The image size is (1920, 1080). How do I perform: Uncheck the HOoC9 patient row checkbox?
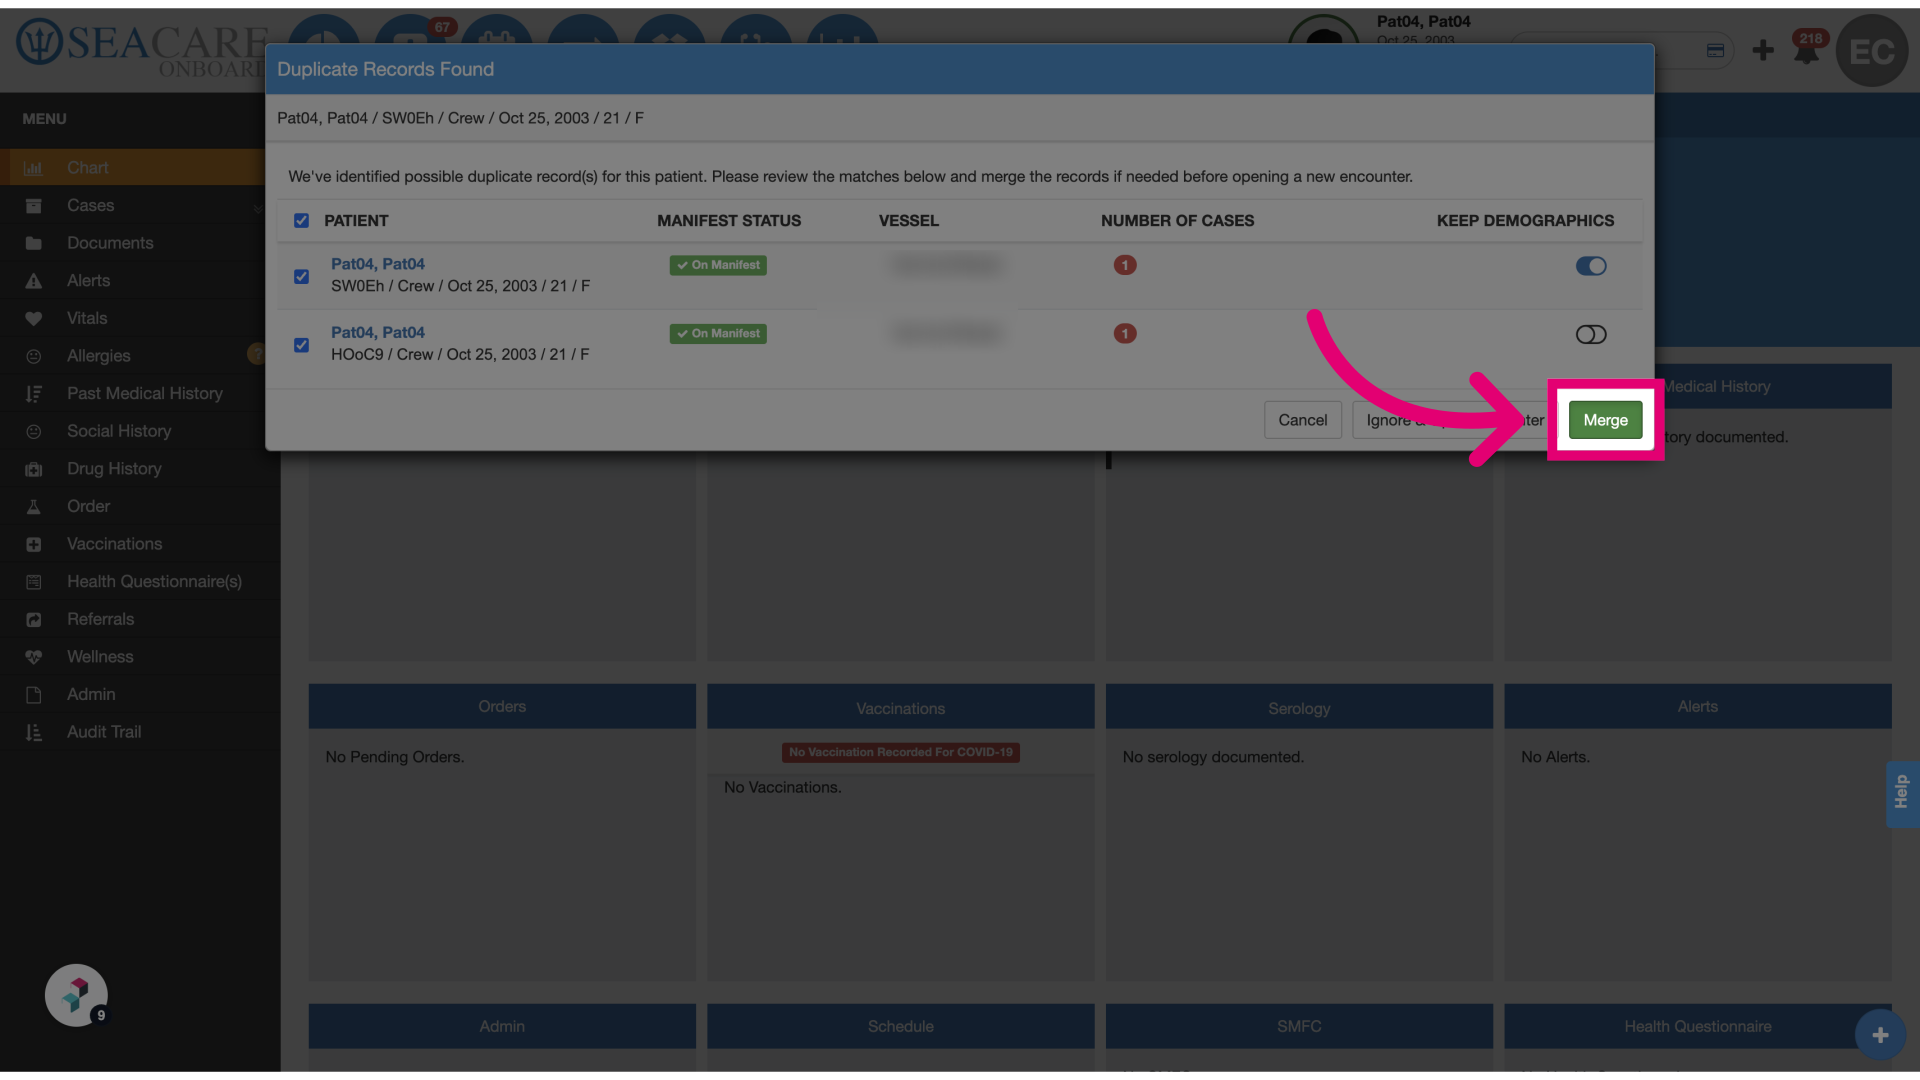click(301, 345)
